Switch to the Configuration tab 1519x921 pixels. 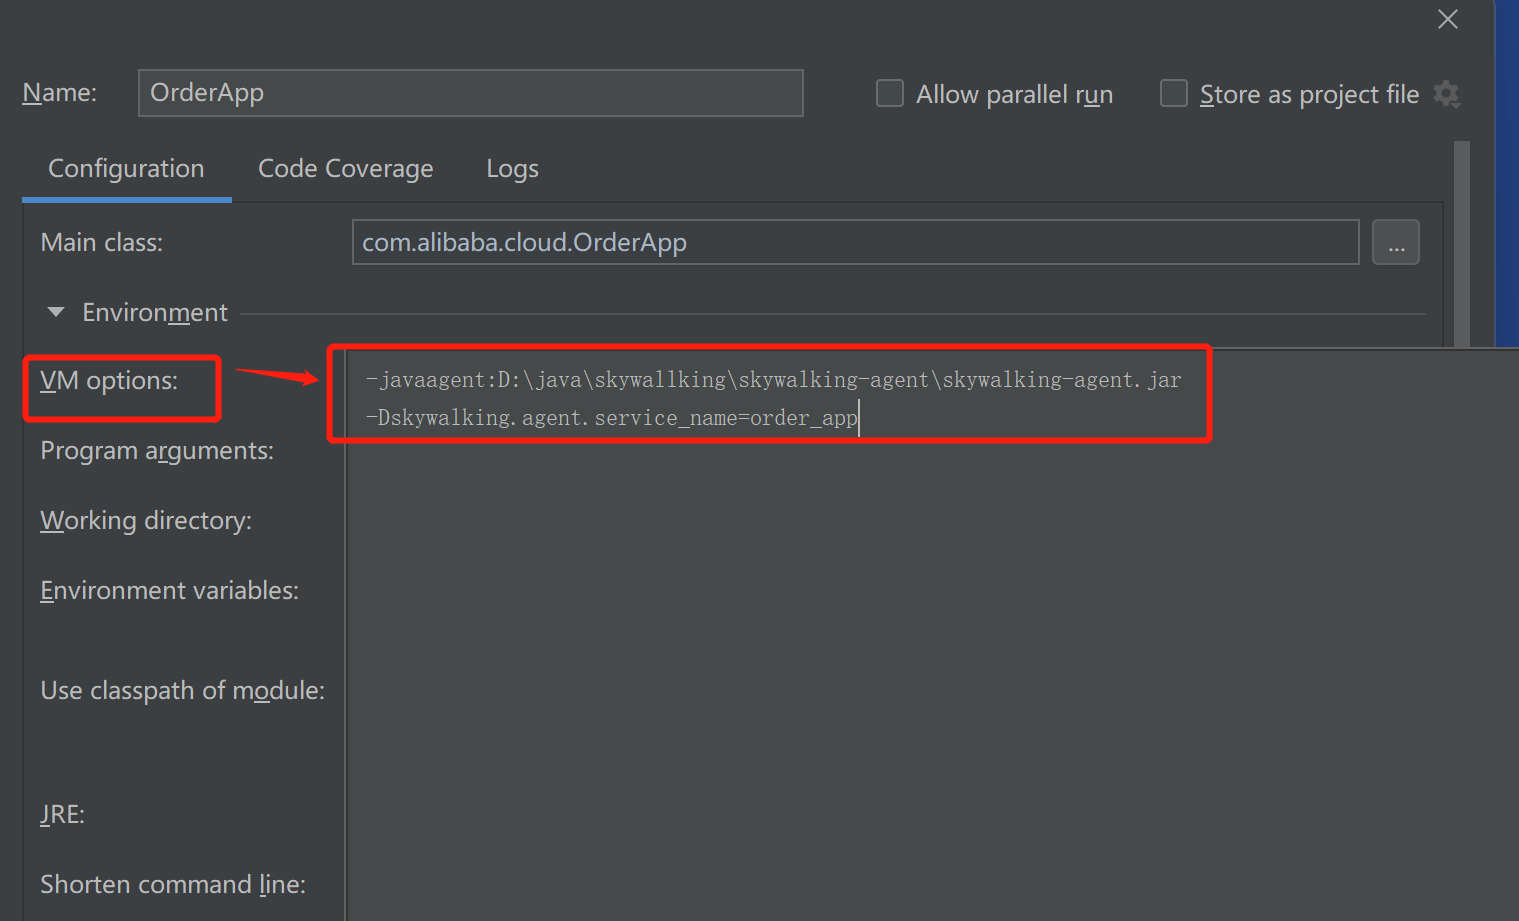[126, 169]
